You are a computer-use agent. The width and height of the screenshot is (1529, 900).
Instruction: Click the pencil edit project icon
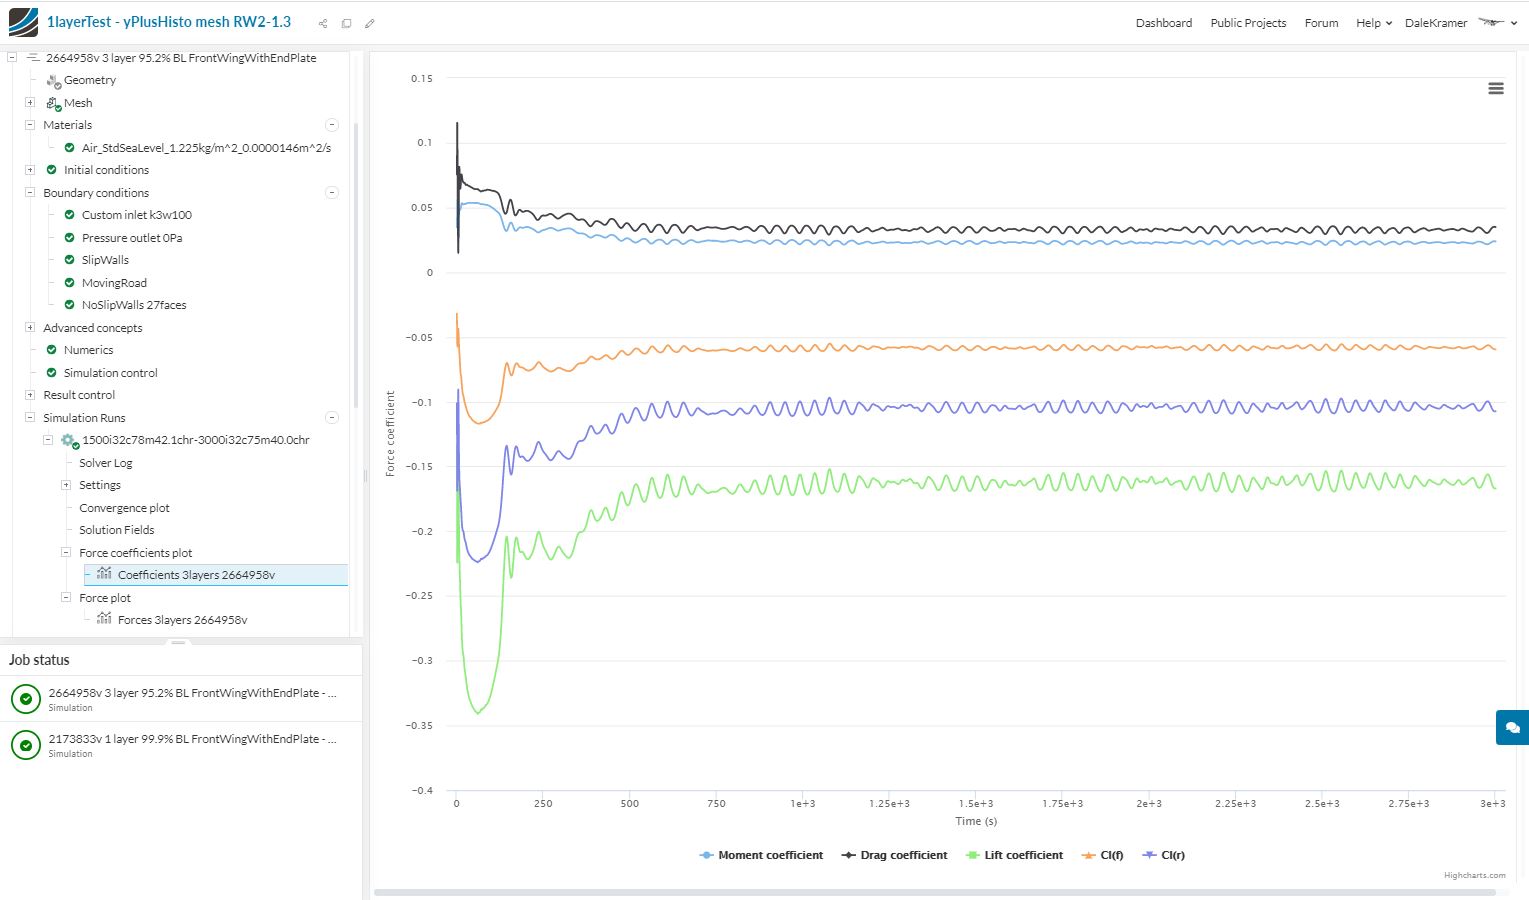[369, 23]
